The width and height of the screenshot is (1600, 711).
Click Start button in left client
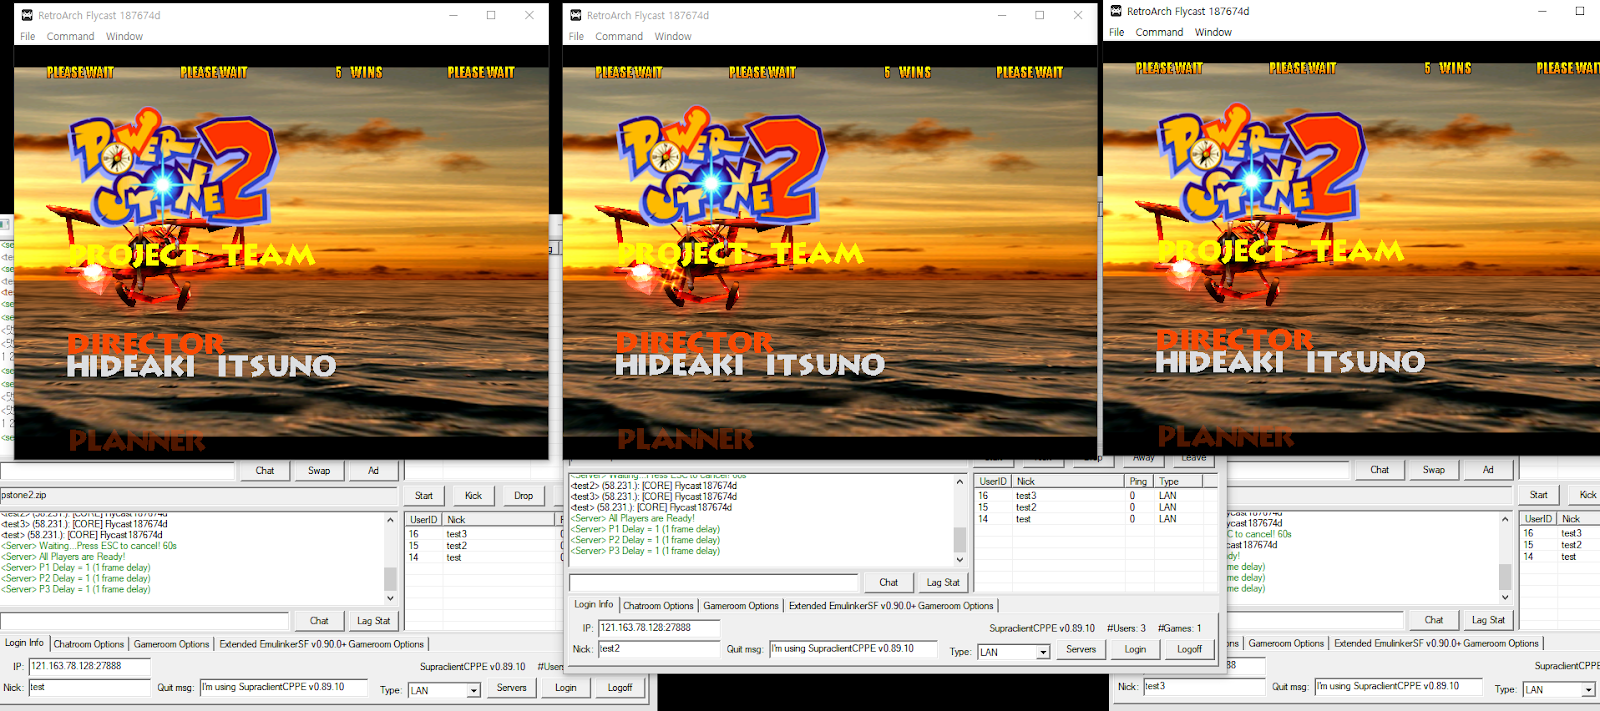424,495
